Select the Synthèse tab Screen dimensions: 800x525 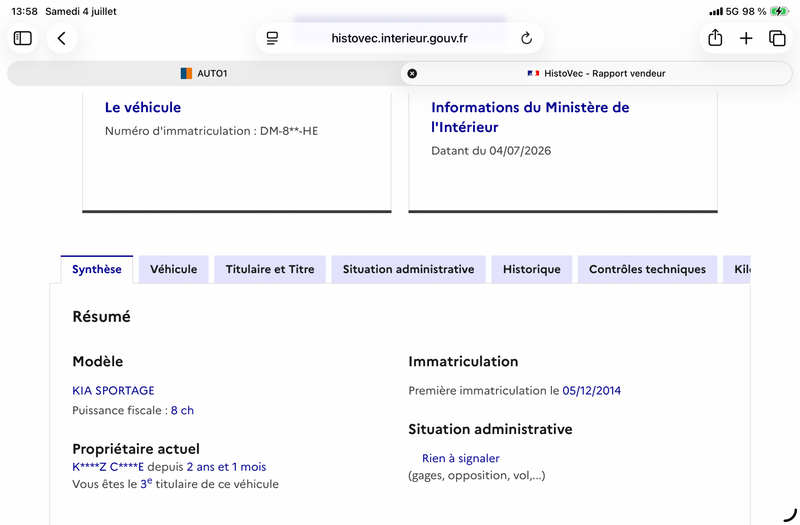97,269
